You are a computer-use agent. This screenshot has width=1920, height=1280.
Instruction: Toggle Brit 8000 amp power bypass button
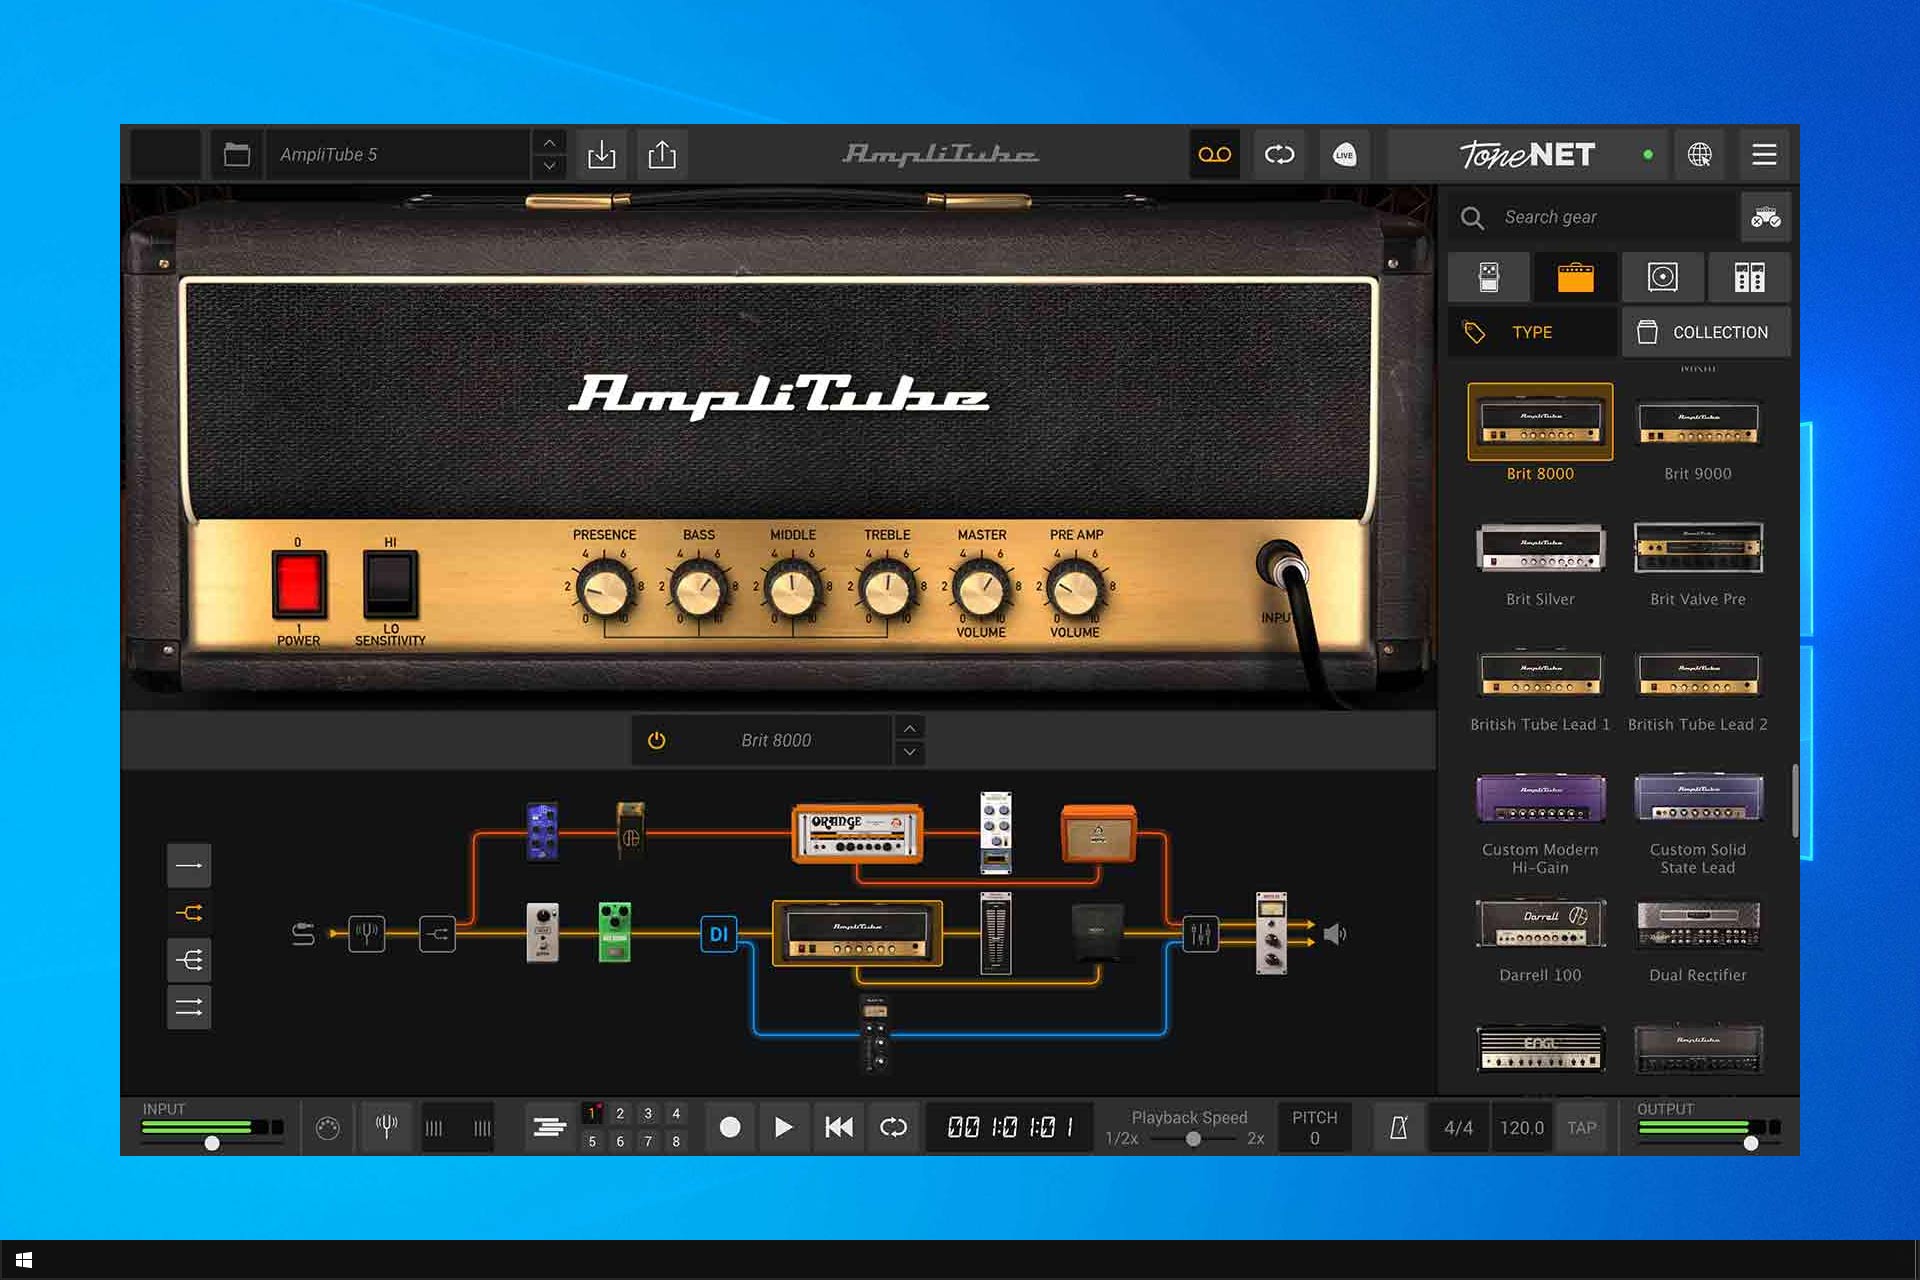pyautogui.click(x=656, y=740)
